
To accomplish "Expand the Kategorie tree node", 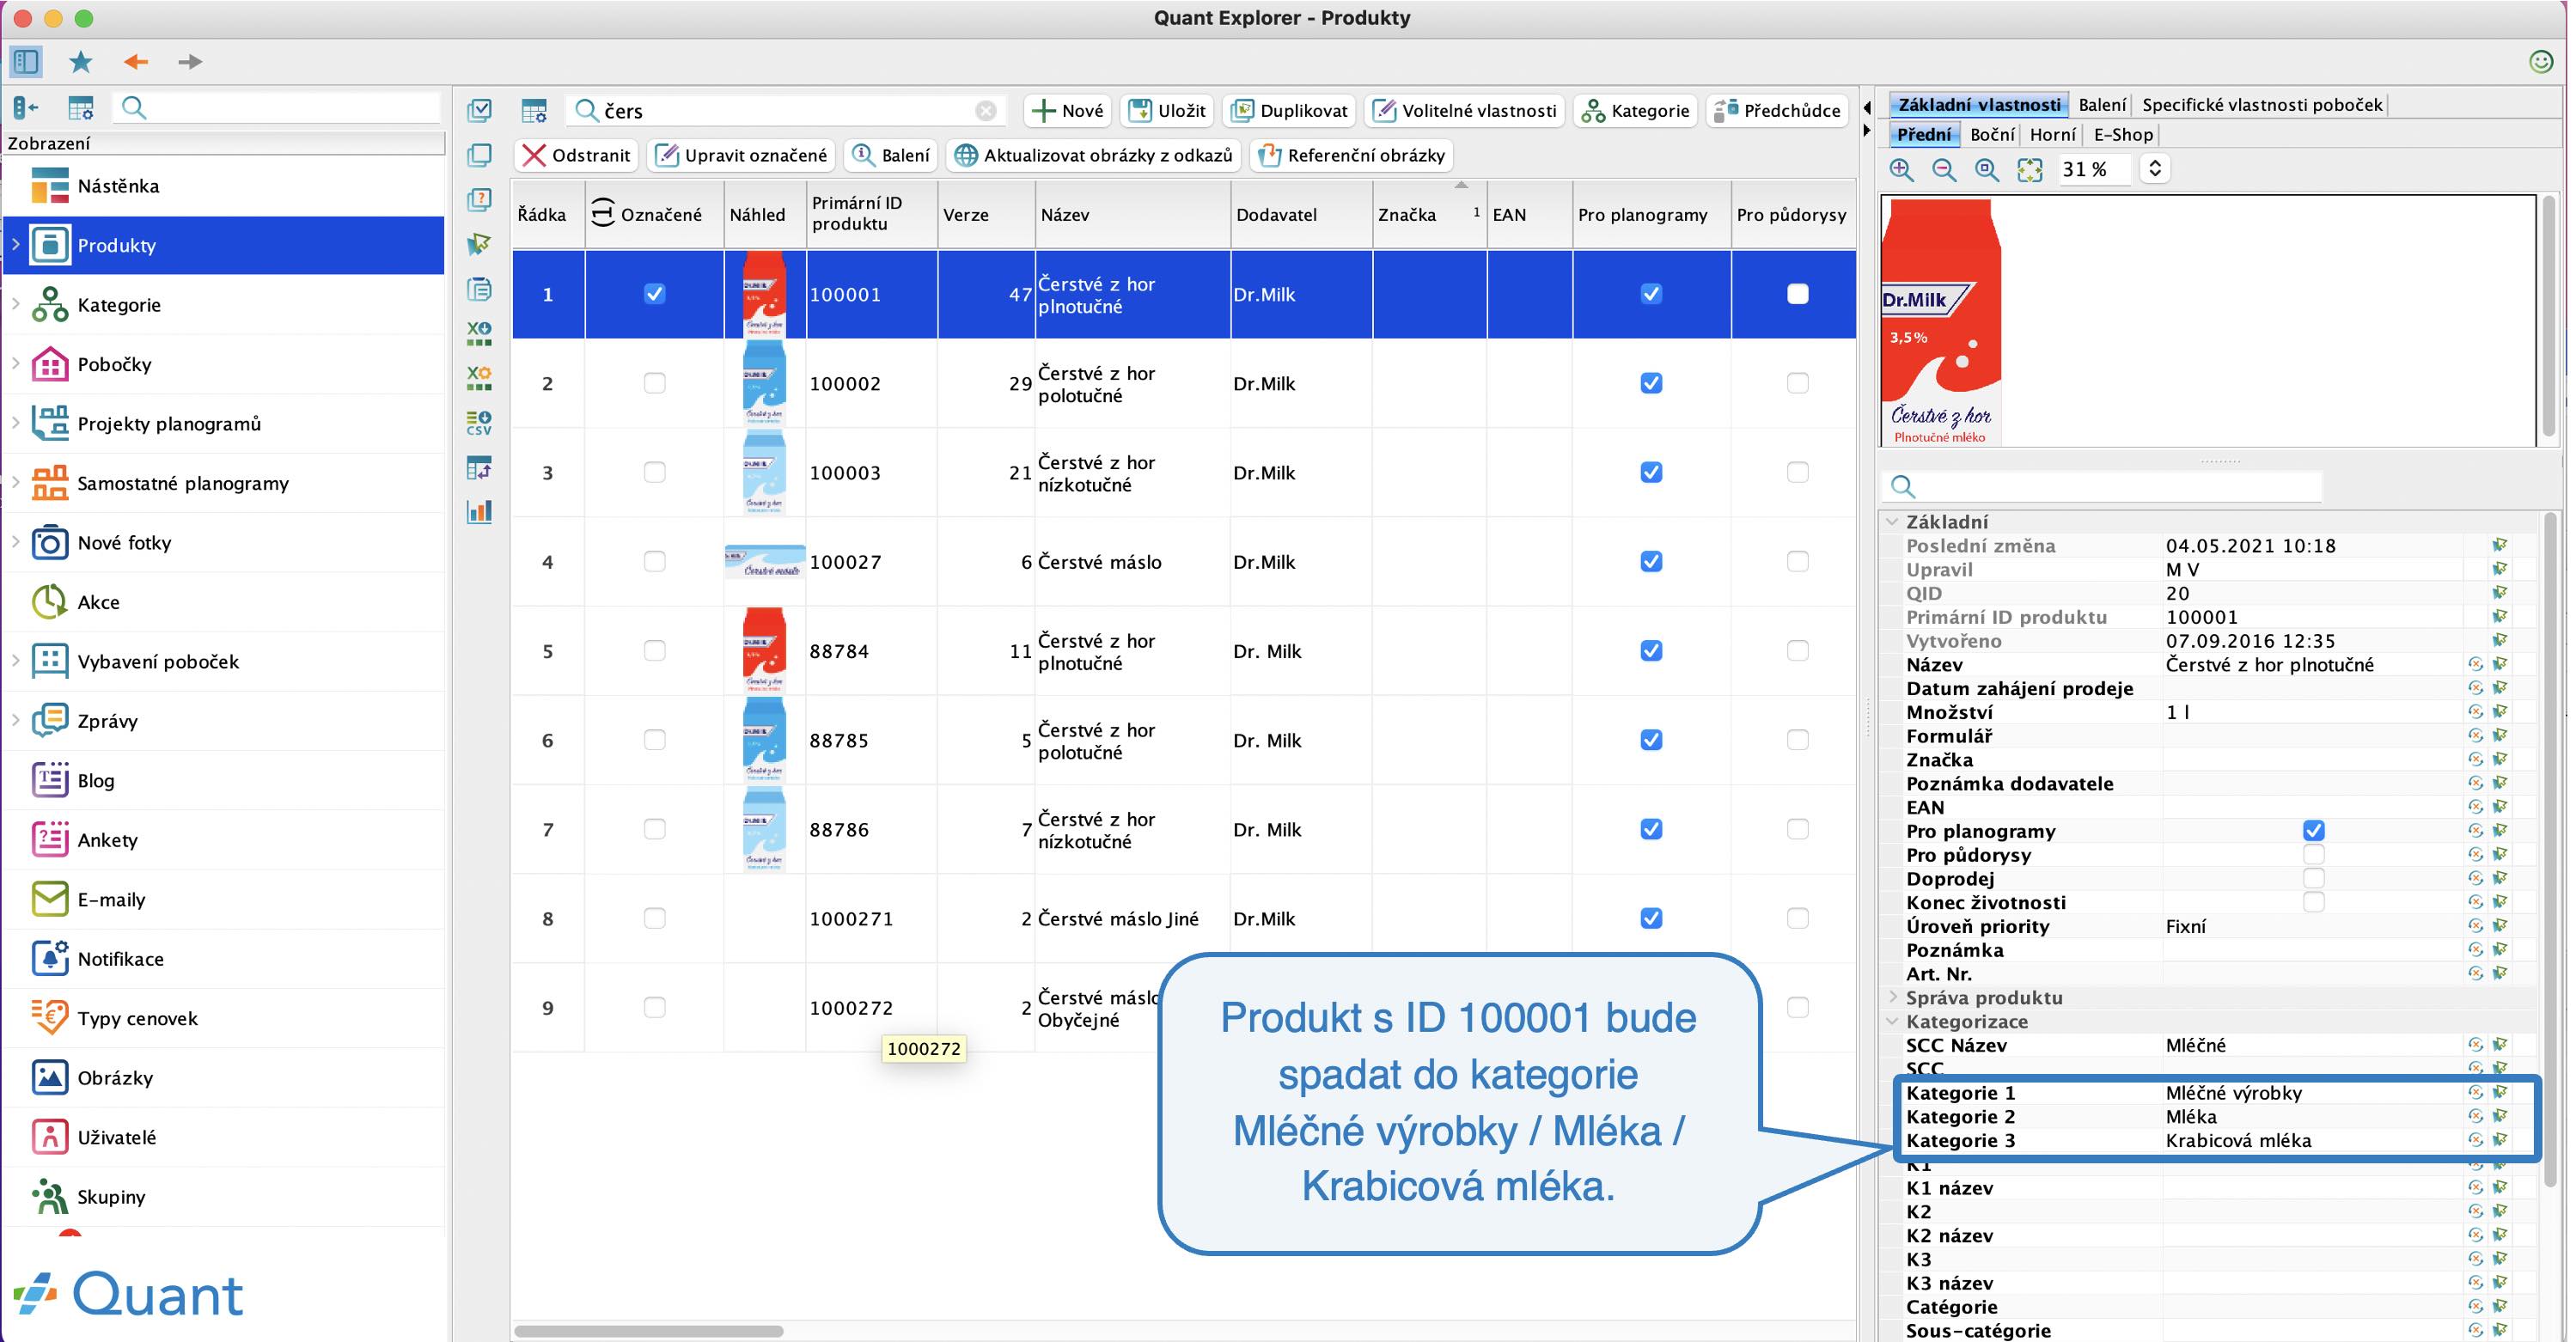I will click(x=15, y=304).
